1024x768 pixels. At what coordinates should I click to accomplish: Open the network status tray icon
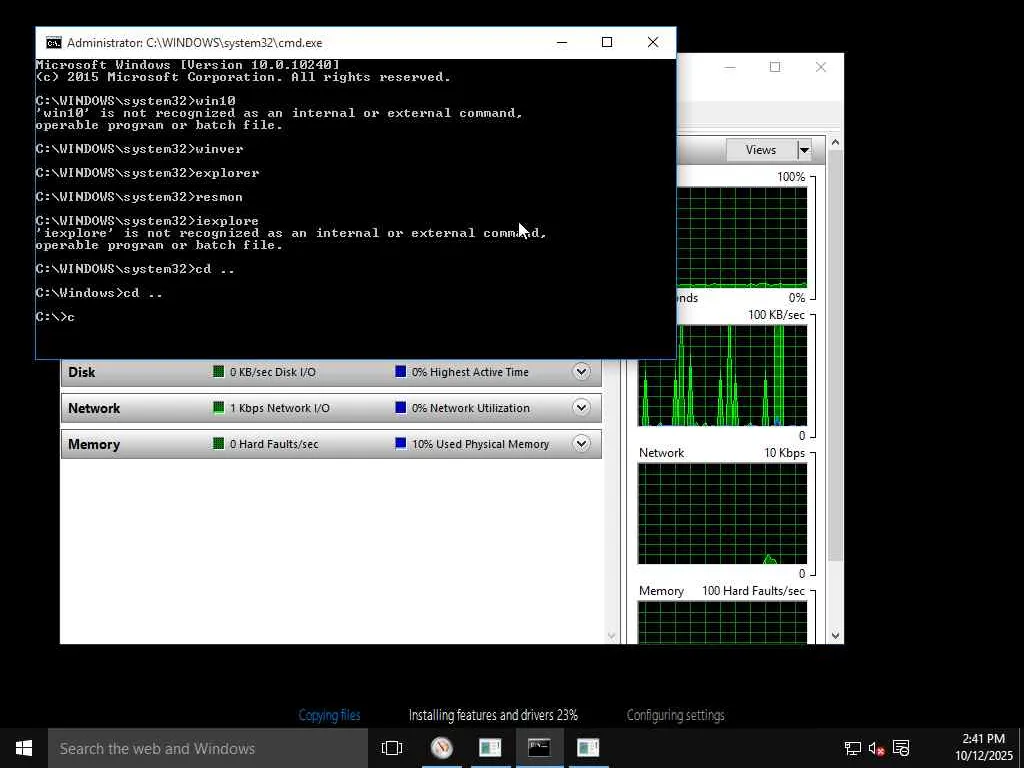coord(852,748)
